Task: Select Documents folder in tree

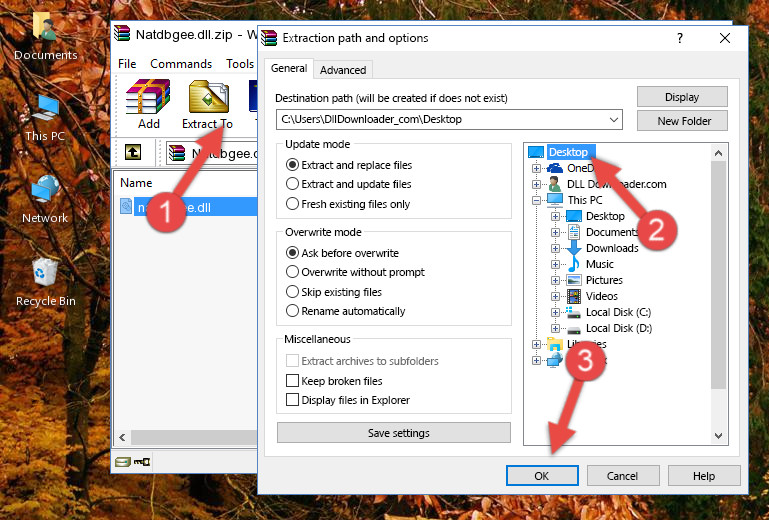Action: [x=612, y=232]
